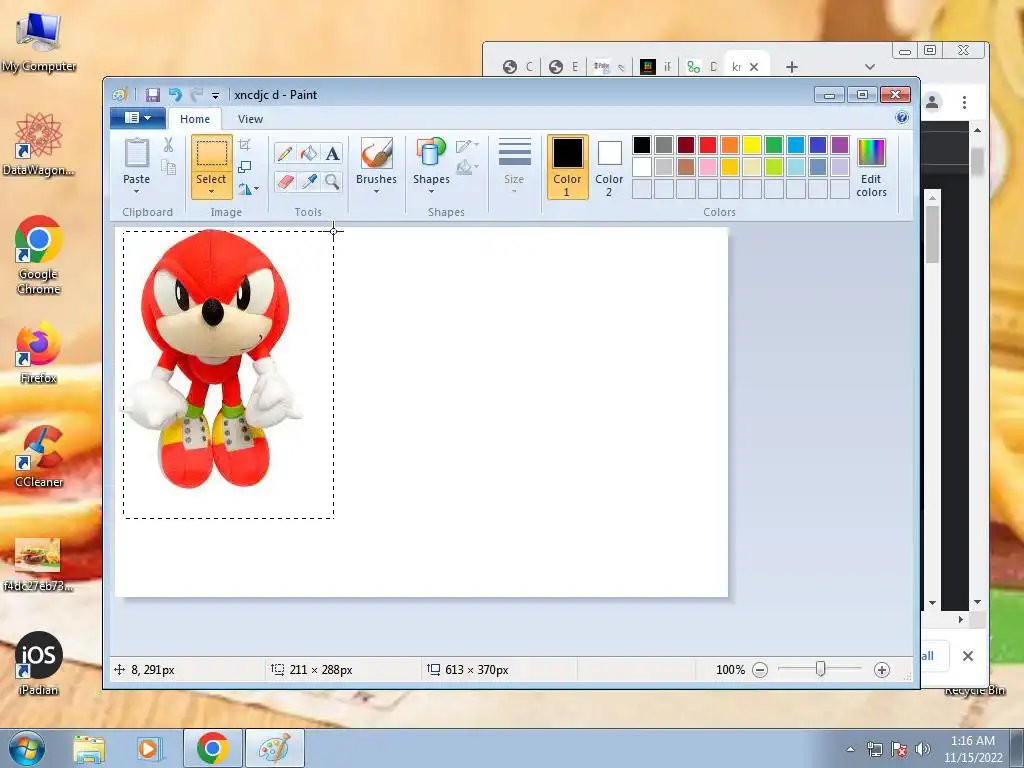Open the Shape fill dropdown
The height and width of the screenshot is (768, 1024).
pos(467,167)
